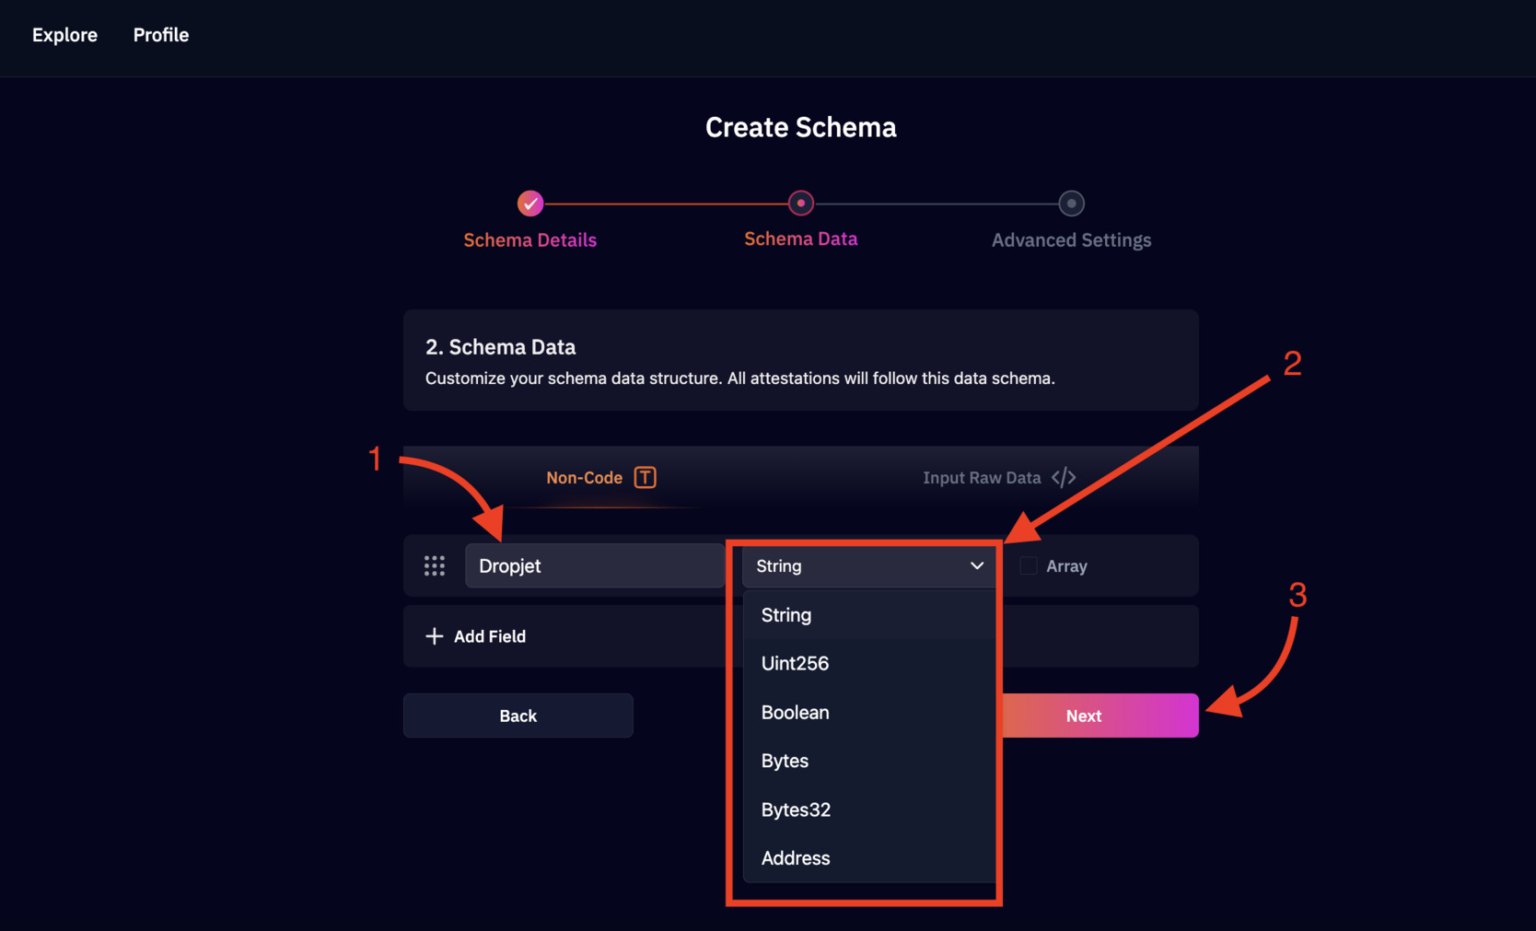Open the field type dropdown showing String
The image size is (1536, 931).
[866, 566]
